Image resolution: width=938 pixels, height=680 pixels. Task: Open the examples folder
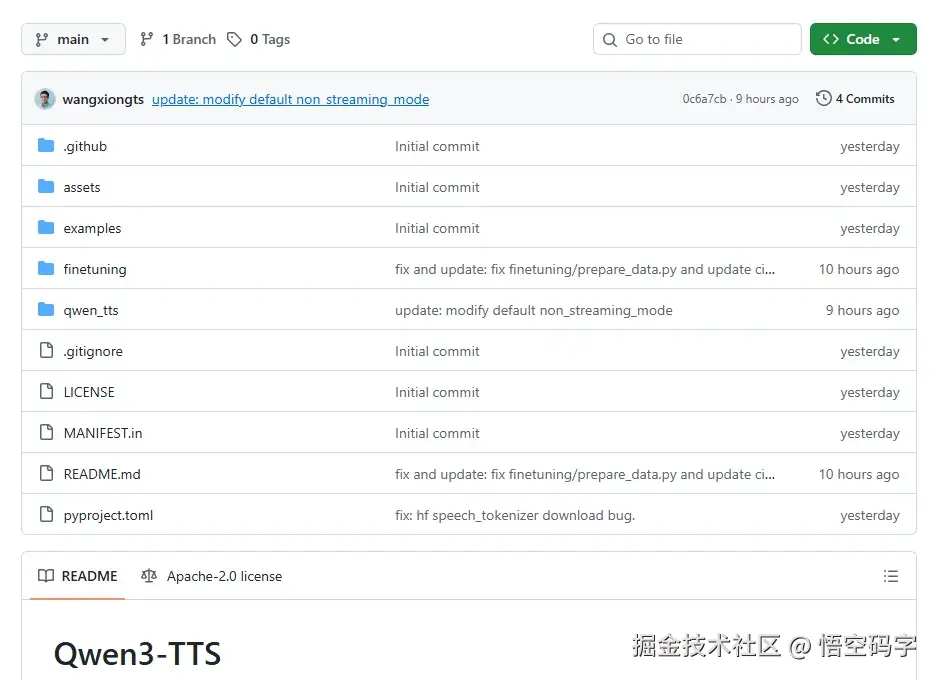[x=92, y=228]
